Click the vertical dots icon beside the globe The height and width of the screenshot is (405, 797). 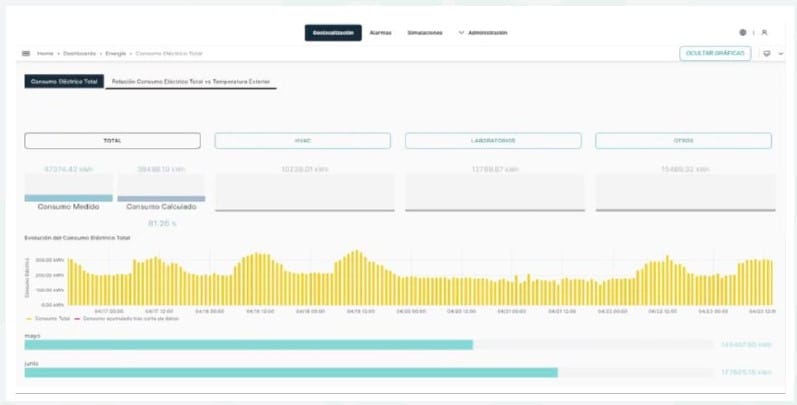tap(753, 33)
